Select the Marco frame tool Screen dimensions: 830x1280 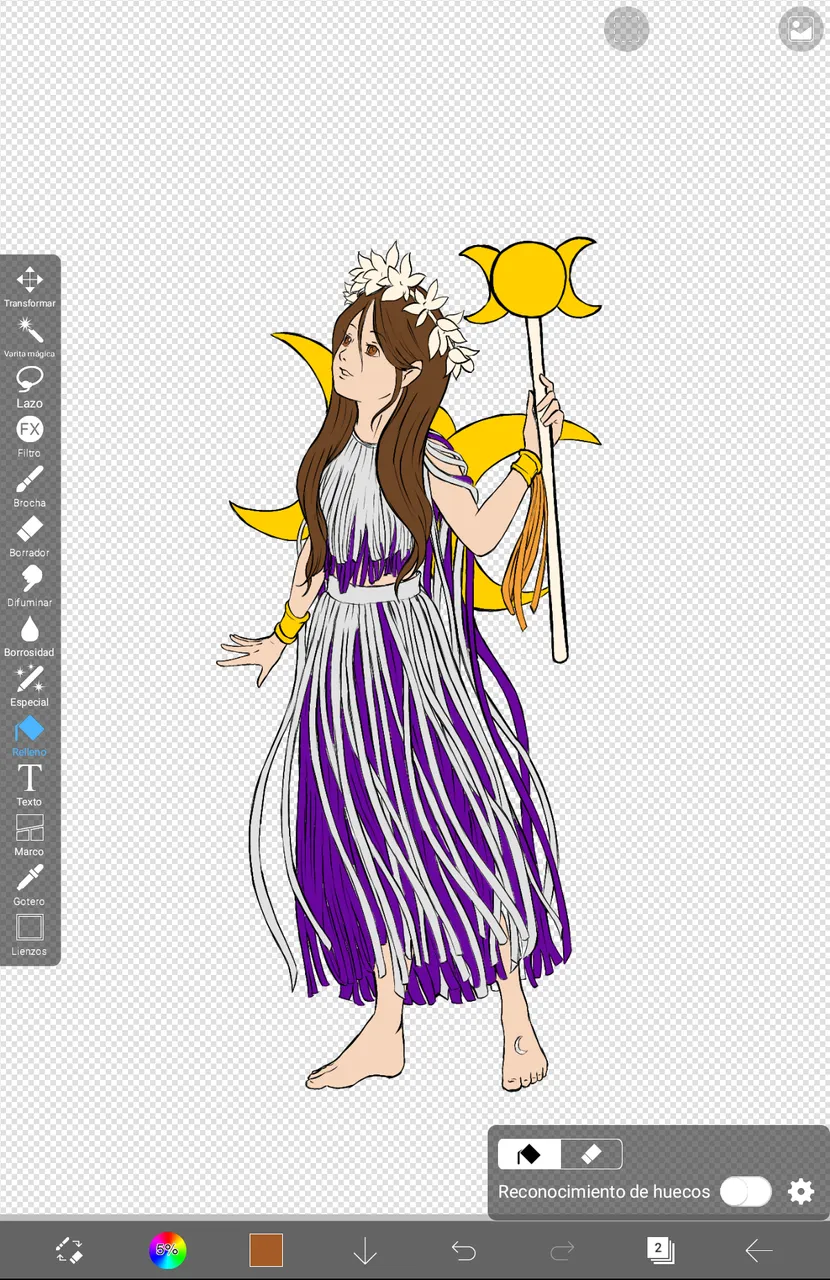(x=29, y=836)
